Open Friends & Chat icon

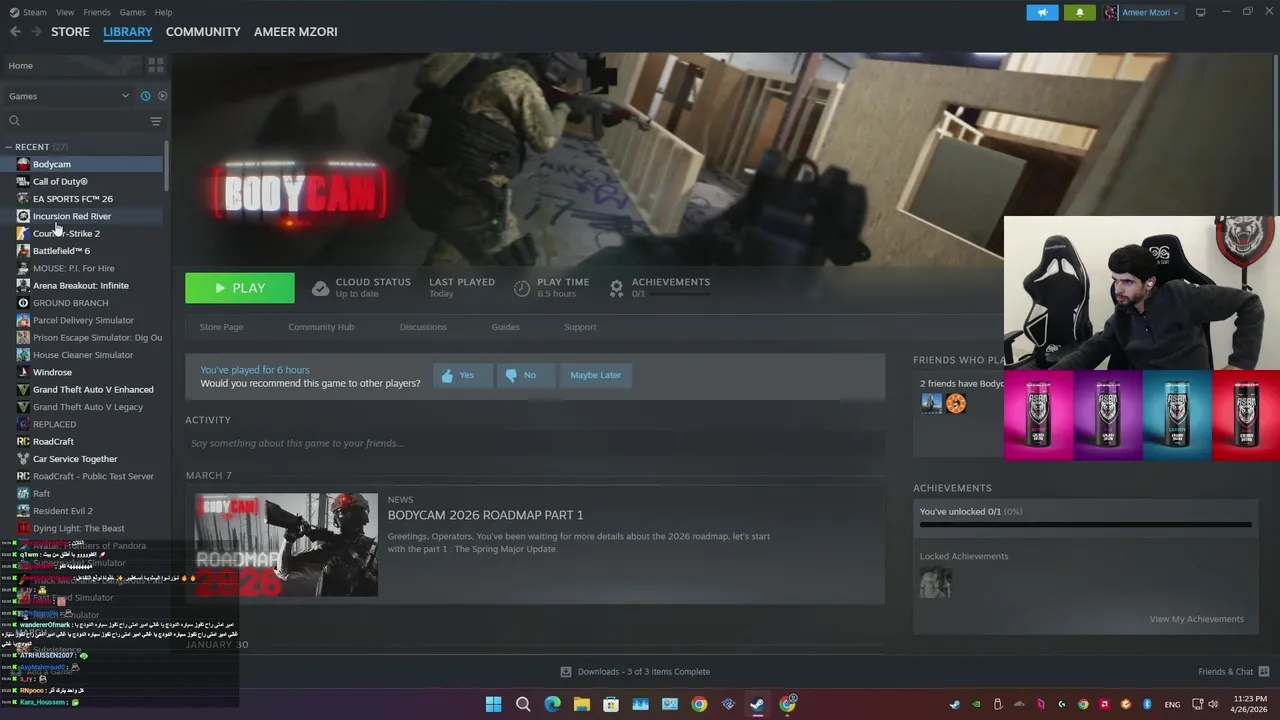pos(1264,672)
